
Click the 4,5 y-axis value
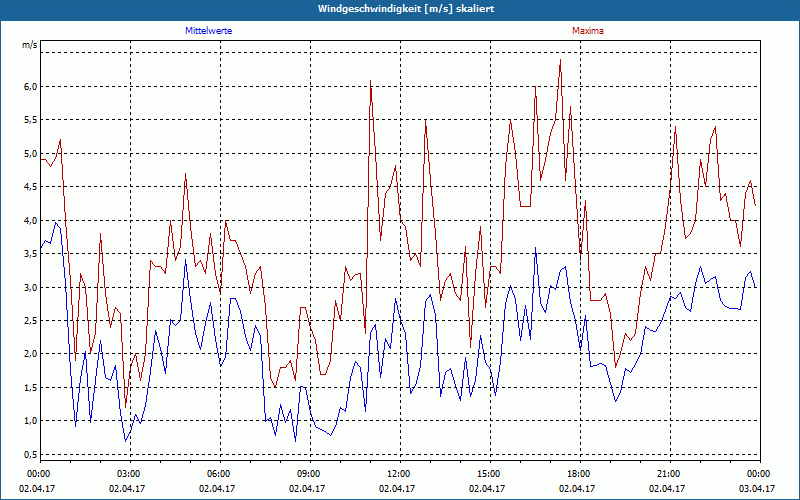(x=31, y=187)
